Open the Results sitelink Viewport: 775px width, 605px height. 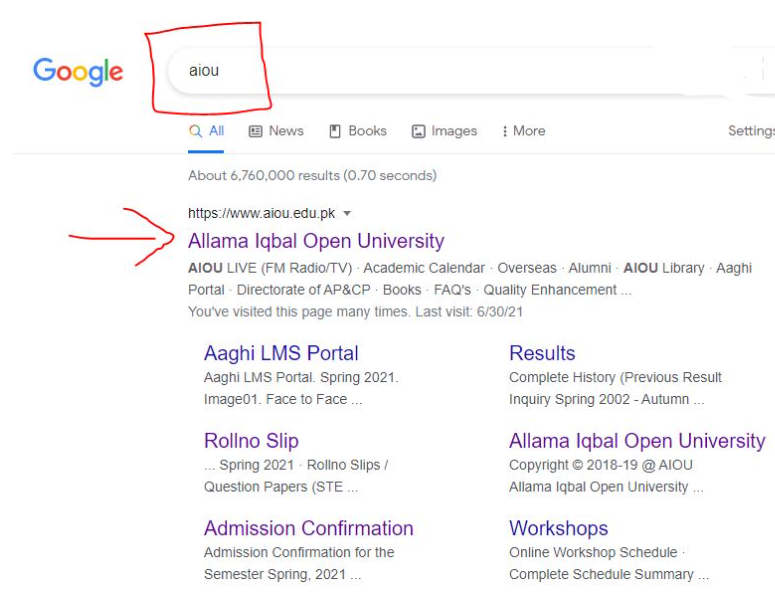pos(542,353)
